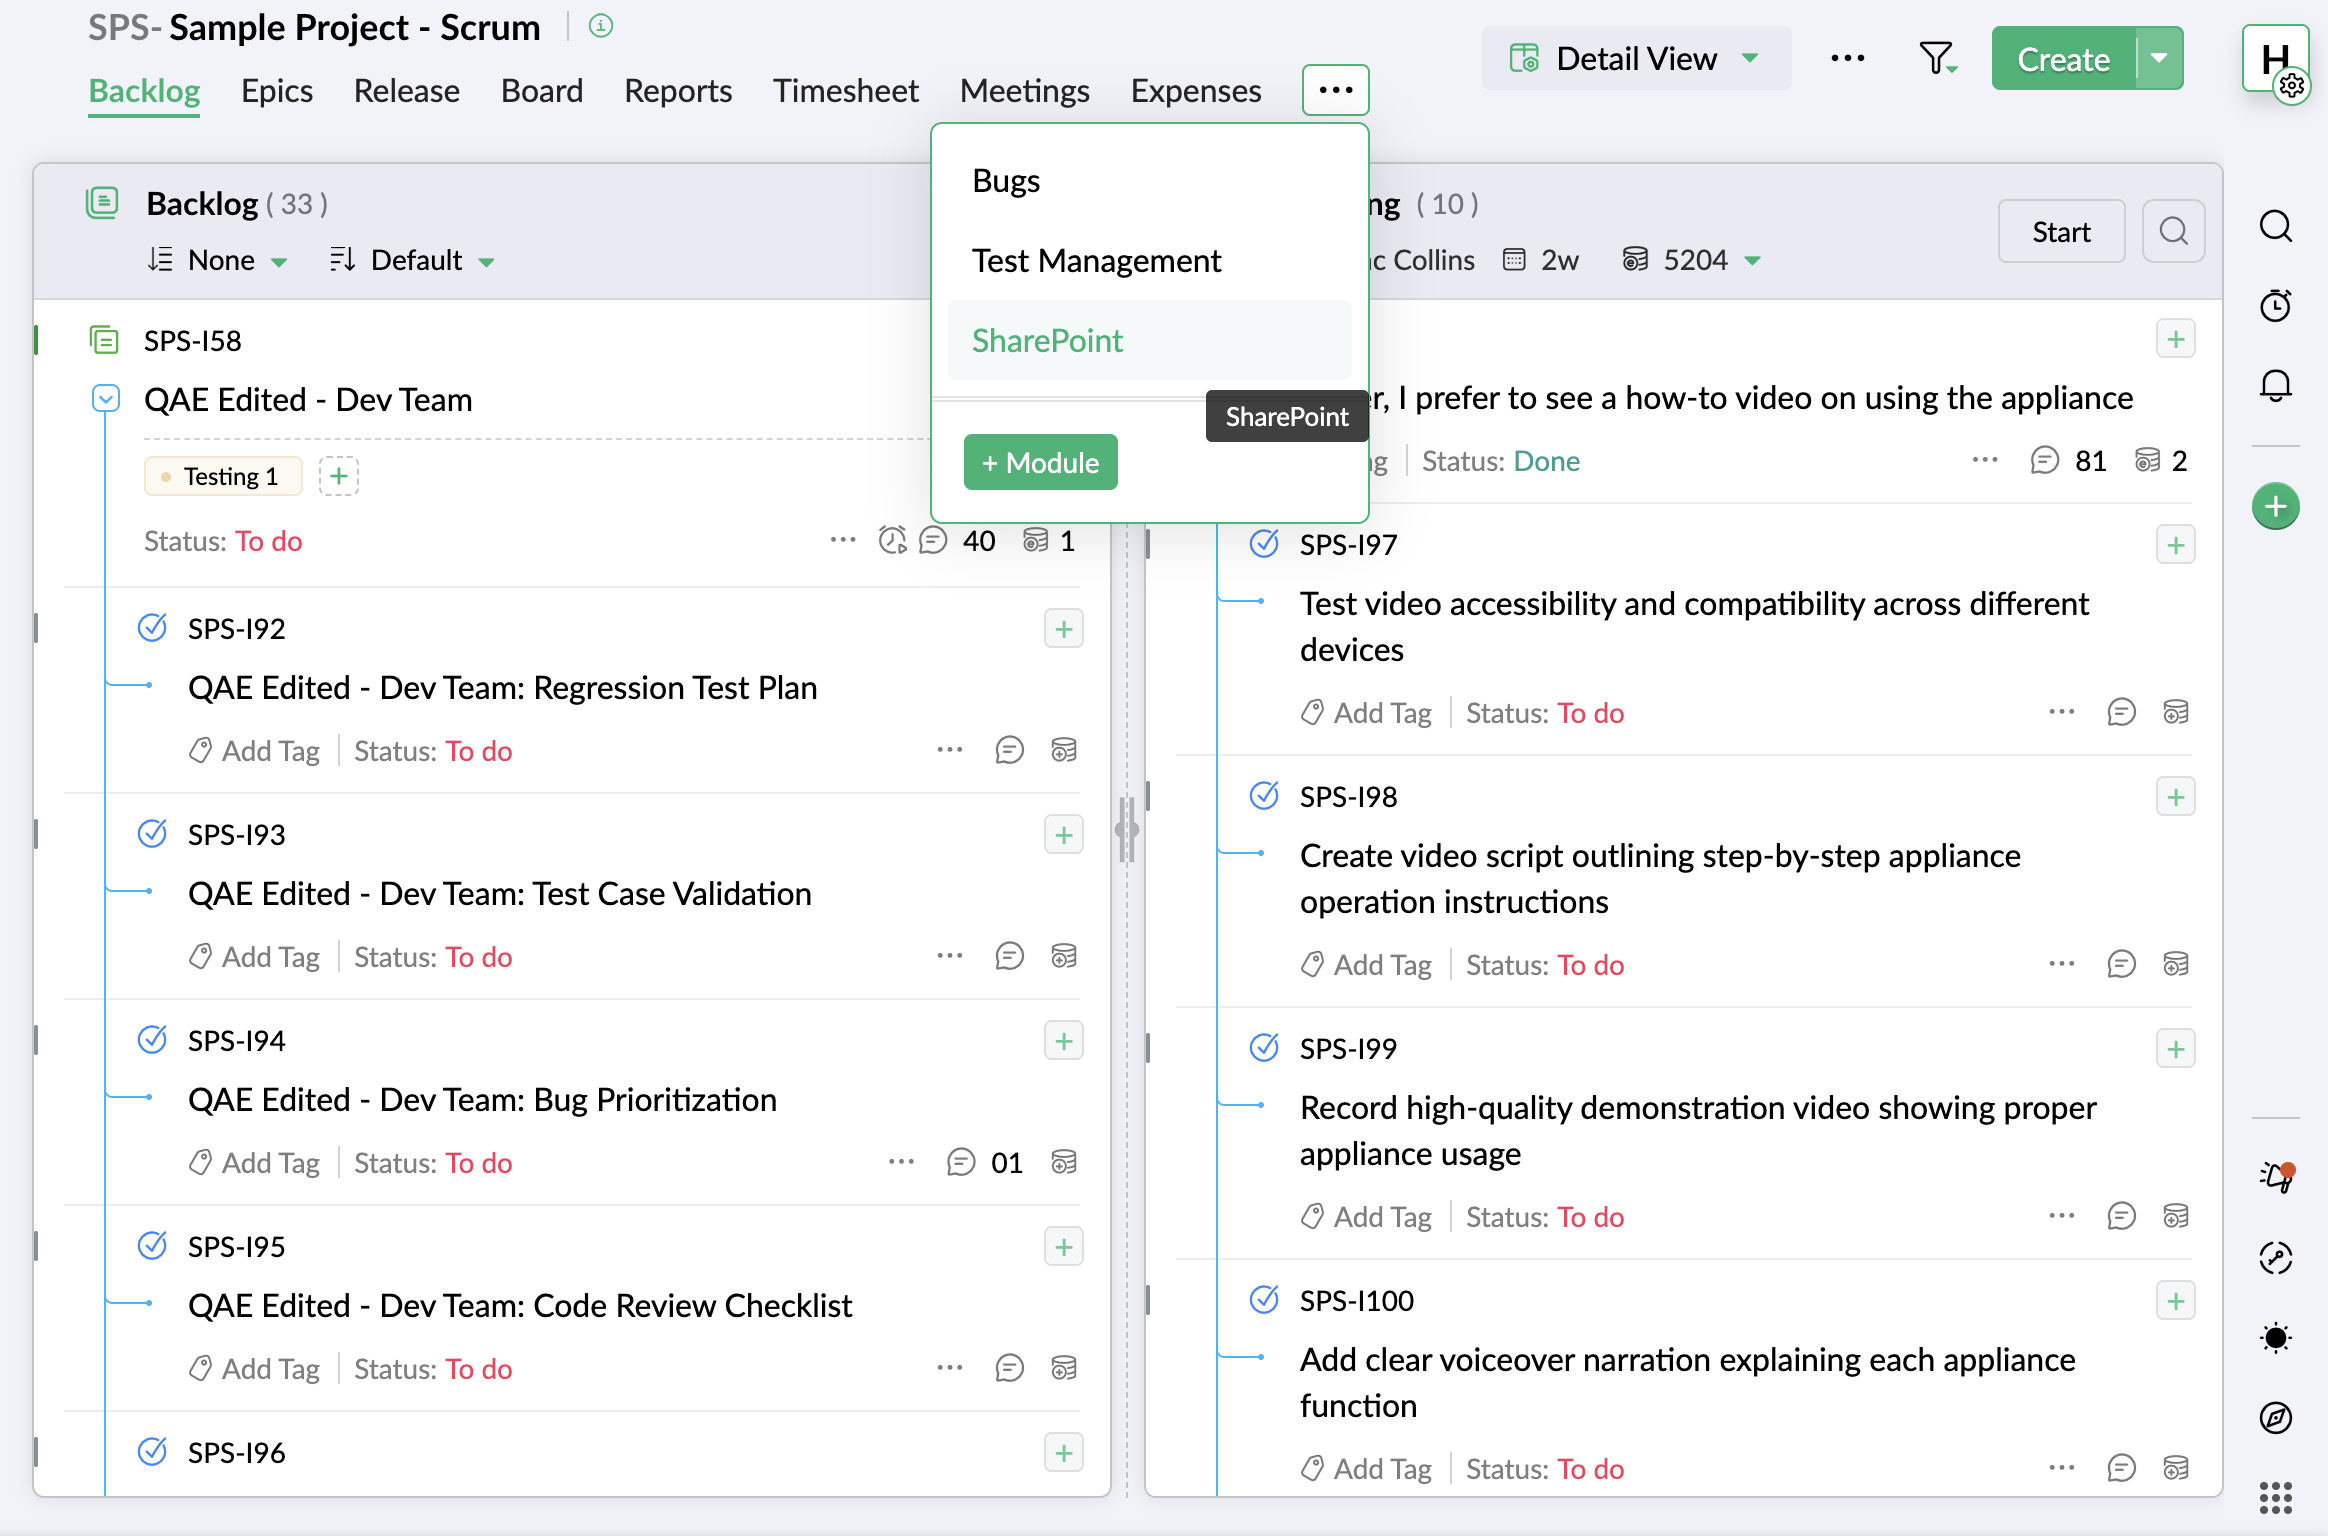The image size is (2328, 1536).
Task: Expand the Create button dropdown arrow
Action: (2160, 58)
